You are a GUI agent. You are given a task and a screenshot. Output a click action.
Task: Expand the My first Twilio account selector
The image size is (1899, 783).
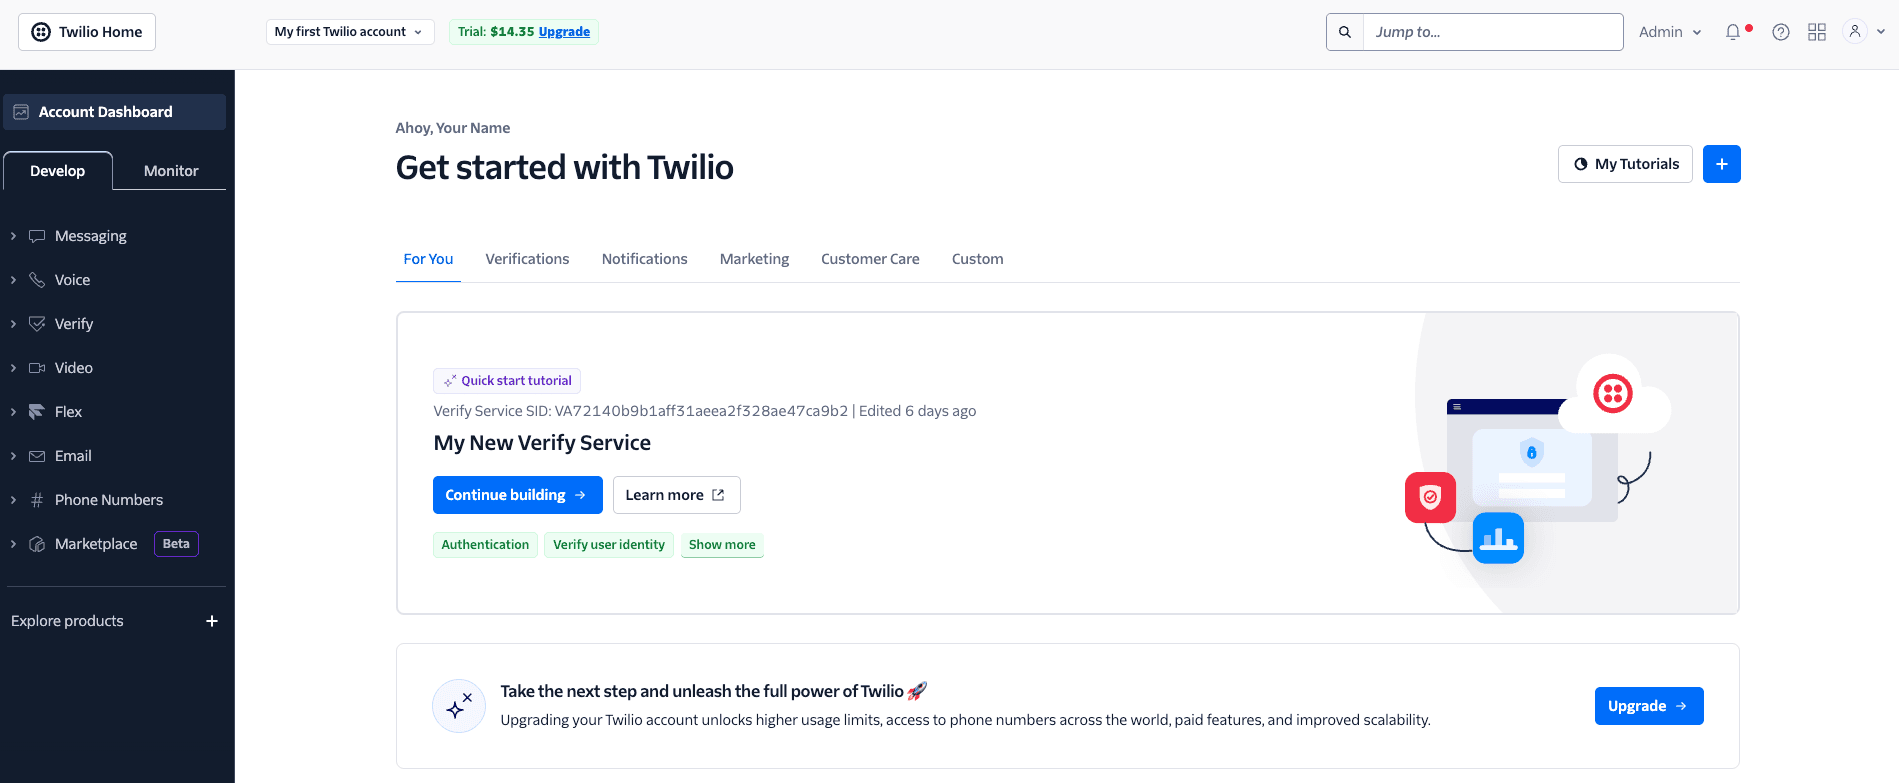(x=349, y=31)
